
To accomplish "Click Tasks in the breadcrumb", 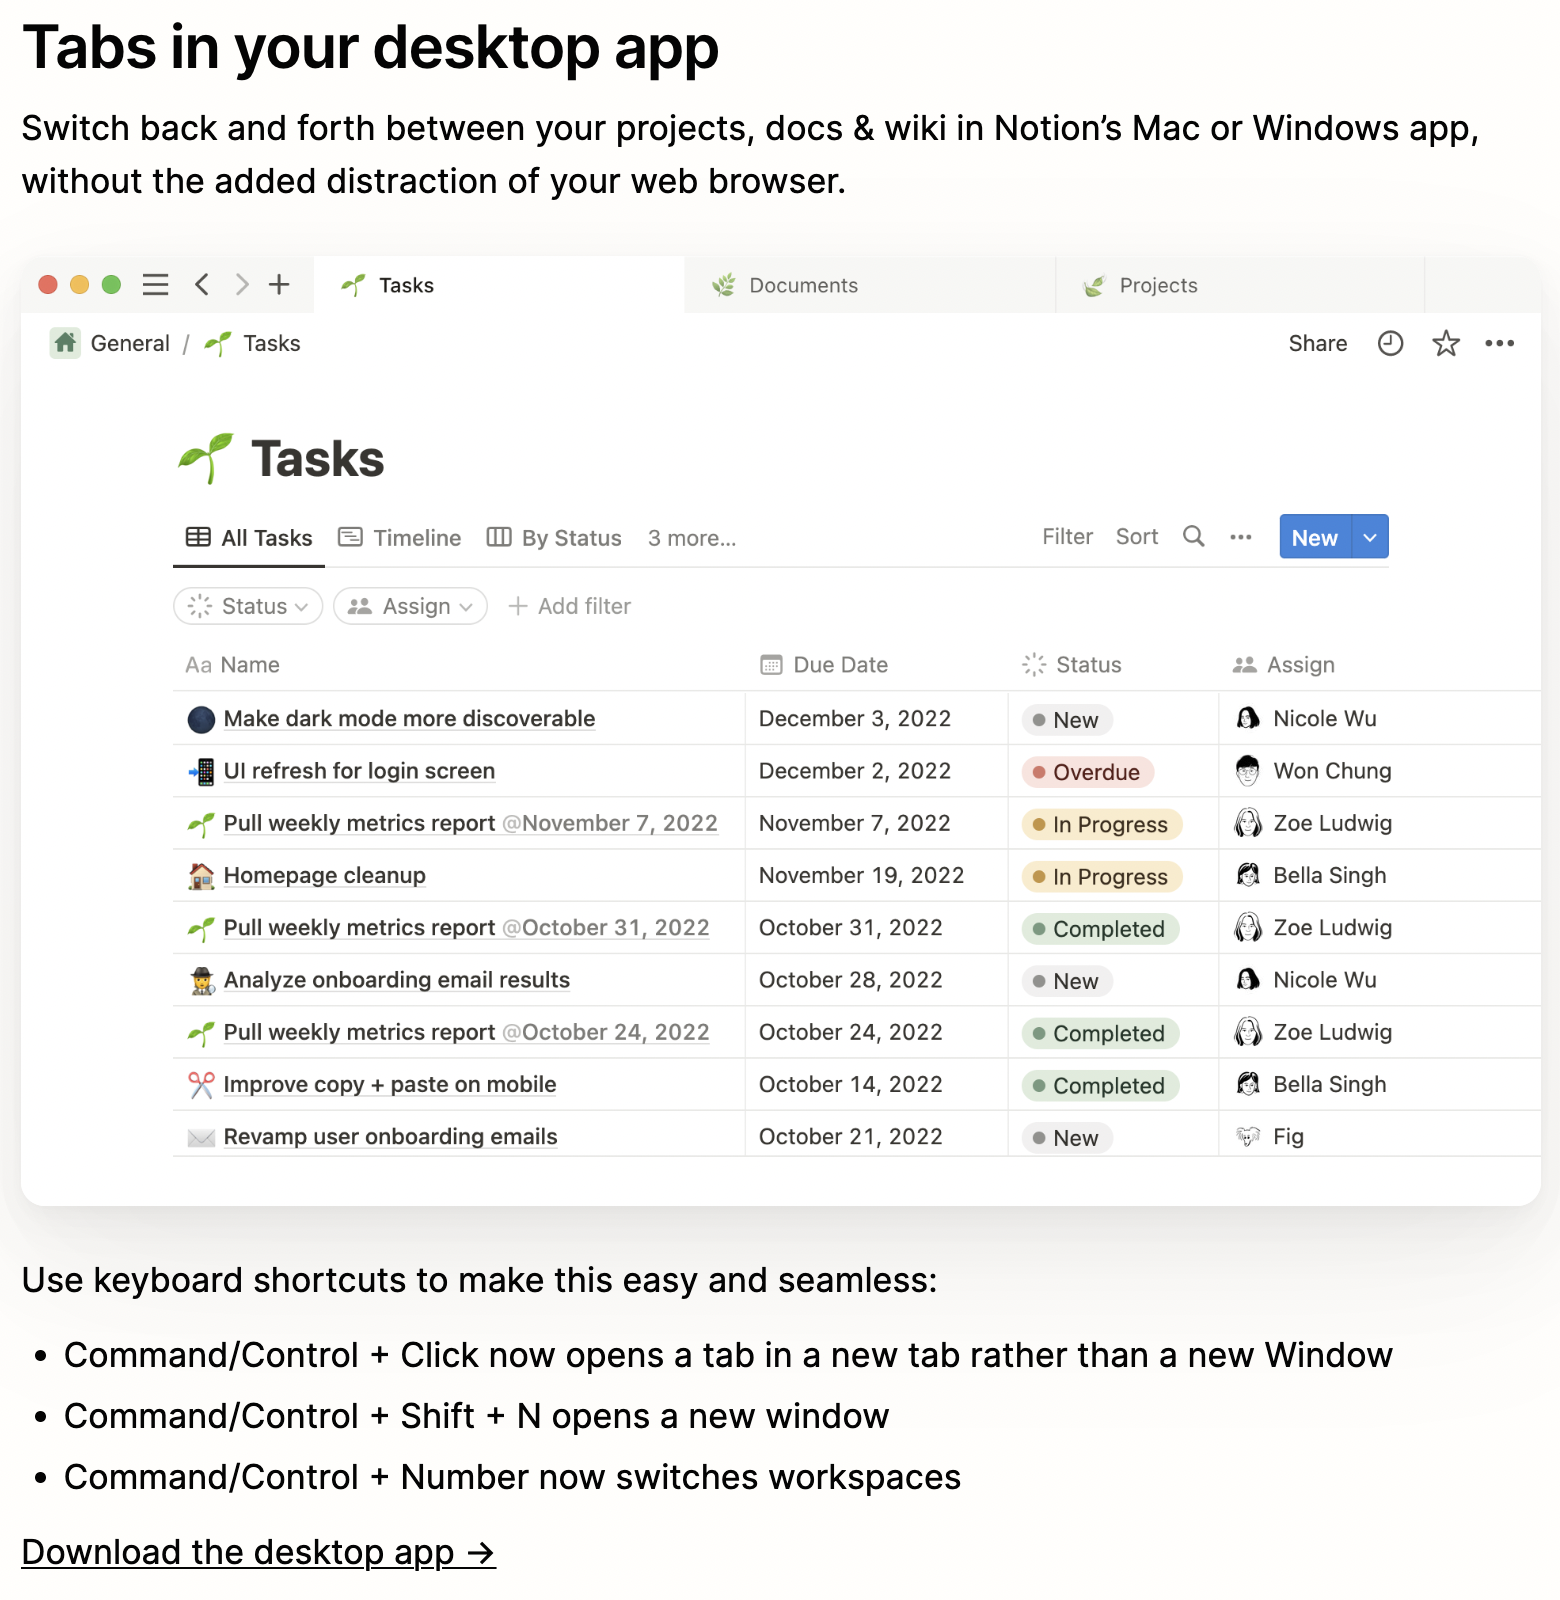I will click(272, 343).
